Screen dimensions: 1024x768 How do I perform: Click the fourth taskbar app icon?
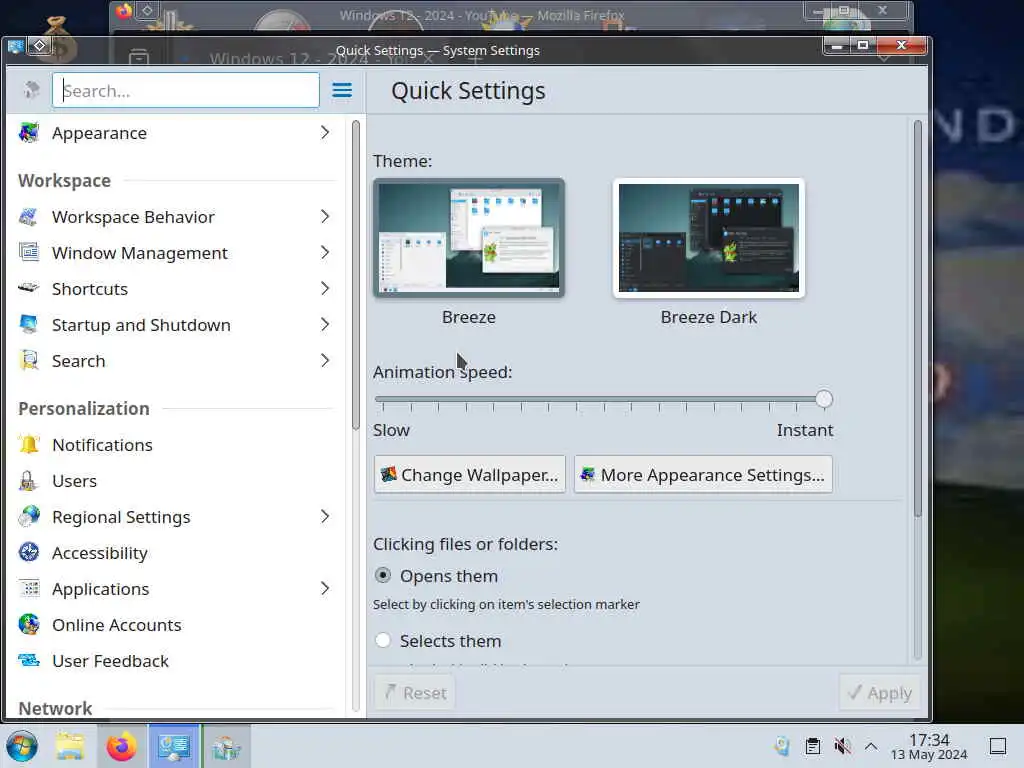coord(226,746)
